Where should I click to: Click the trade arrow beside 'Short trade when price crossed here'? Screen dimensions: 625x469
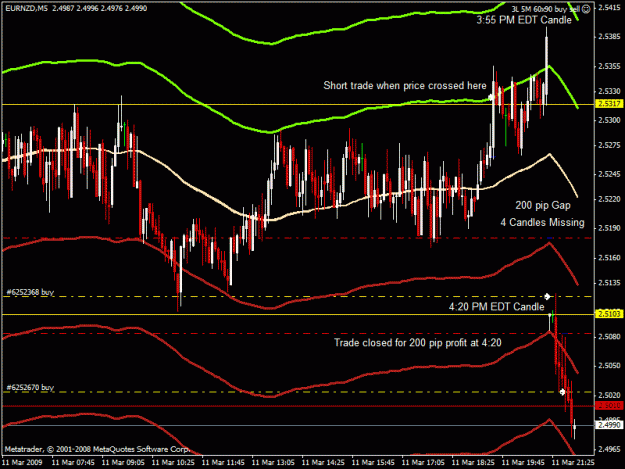click(491, 97)
